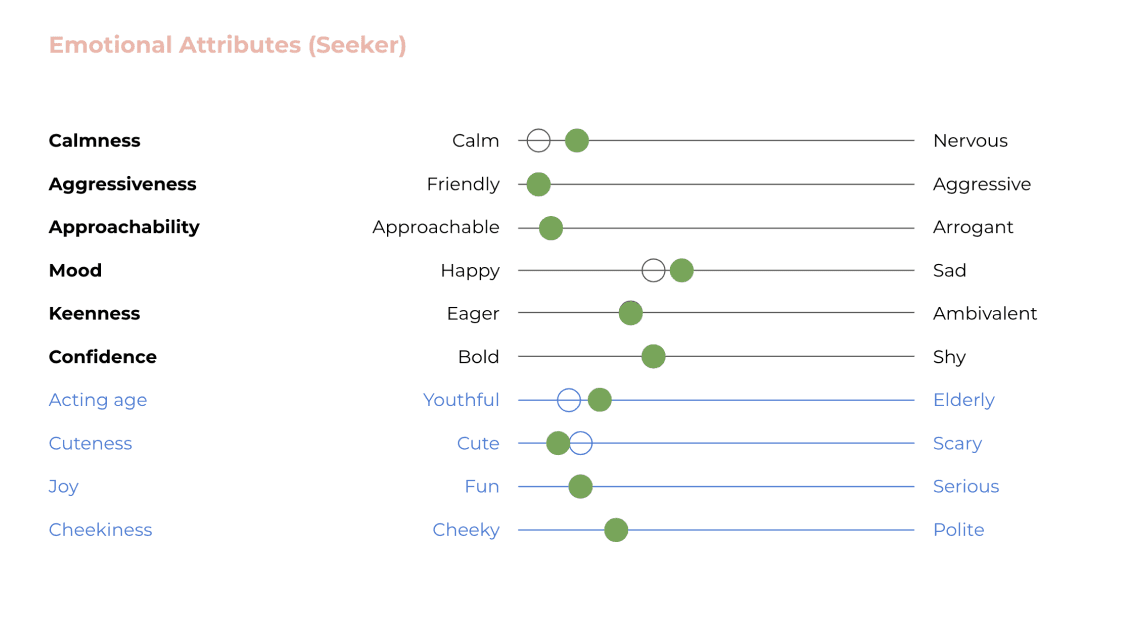Click the green handle on the Cute–Scary slider
This screenshot has height=620, width=1144.
(558, 443)
